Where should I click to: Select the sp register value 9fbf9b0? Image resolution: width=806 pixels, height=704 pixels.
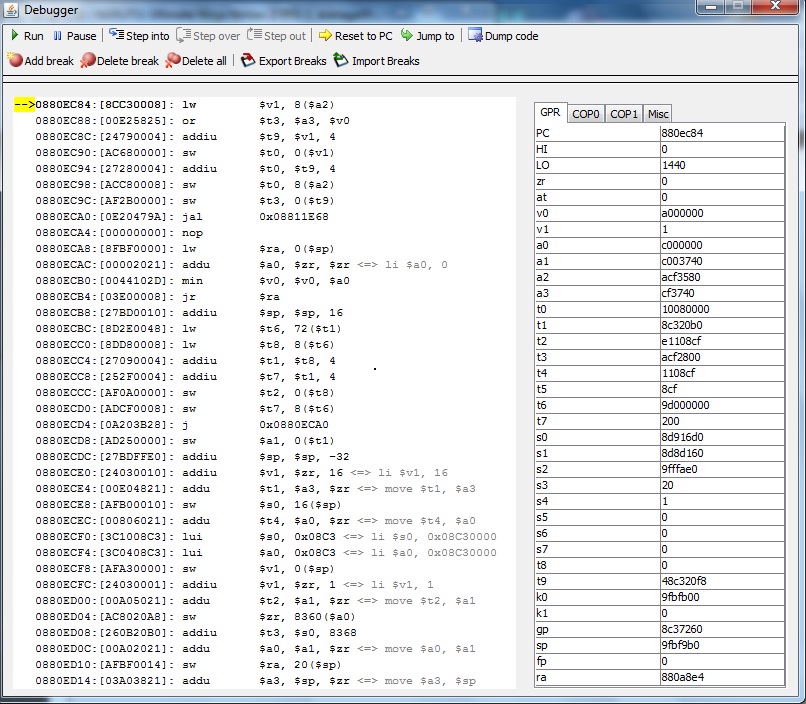point(722,645)
